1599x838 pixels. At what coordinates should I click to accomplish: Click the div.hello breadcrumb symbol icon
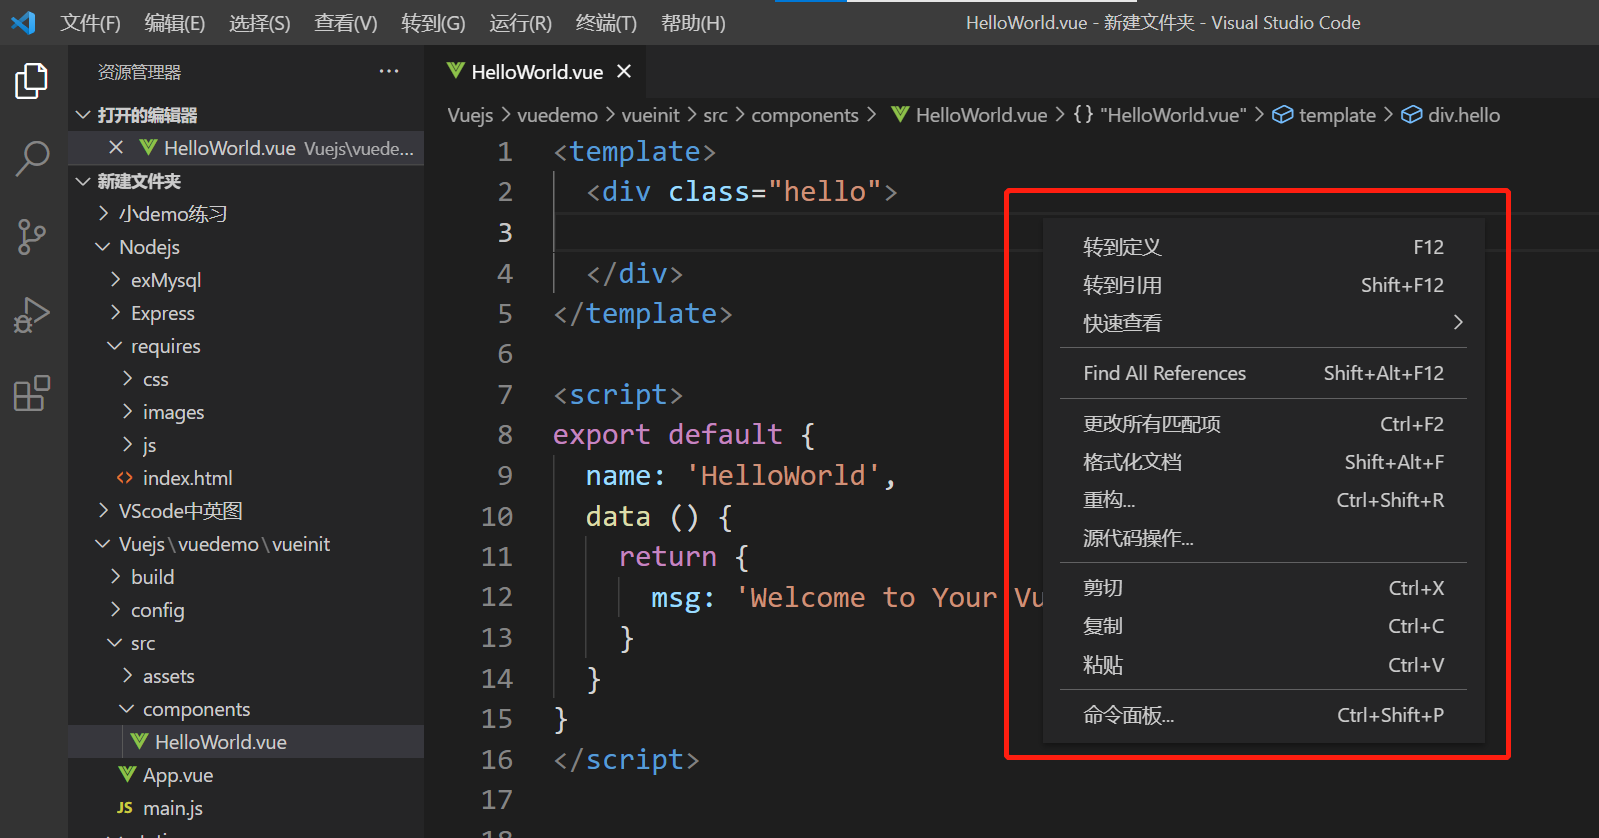point(1411,115)
